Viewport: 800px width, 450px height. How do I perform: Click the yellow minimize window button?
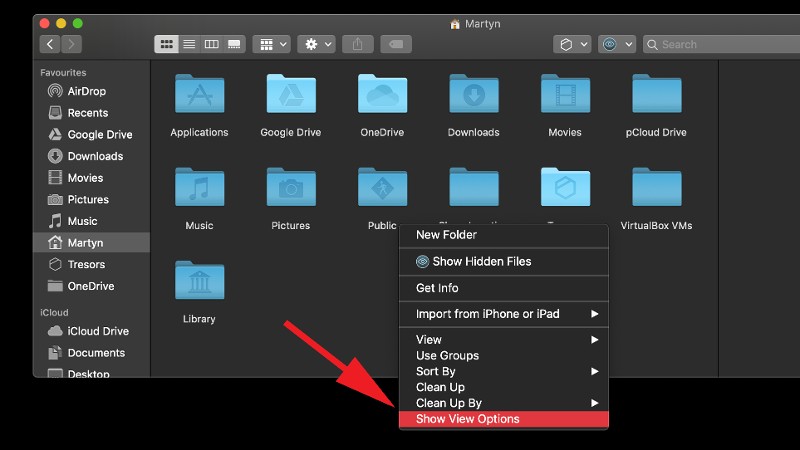(61, 23)
